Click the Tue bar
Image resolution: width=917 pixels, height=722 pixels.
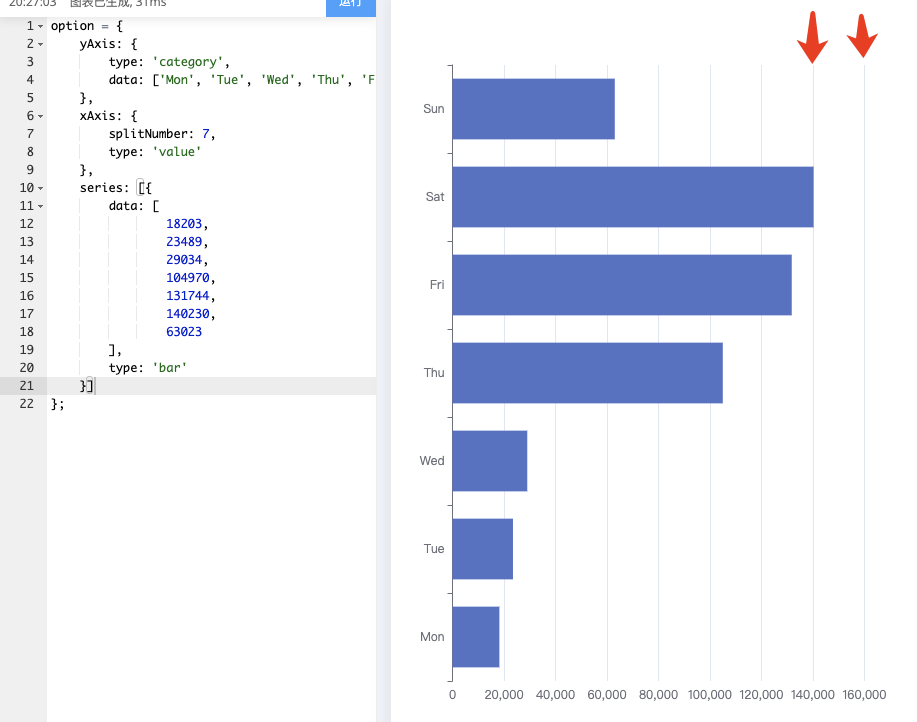click(x=480, y=549)
